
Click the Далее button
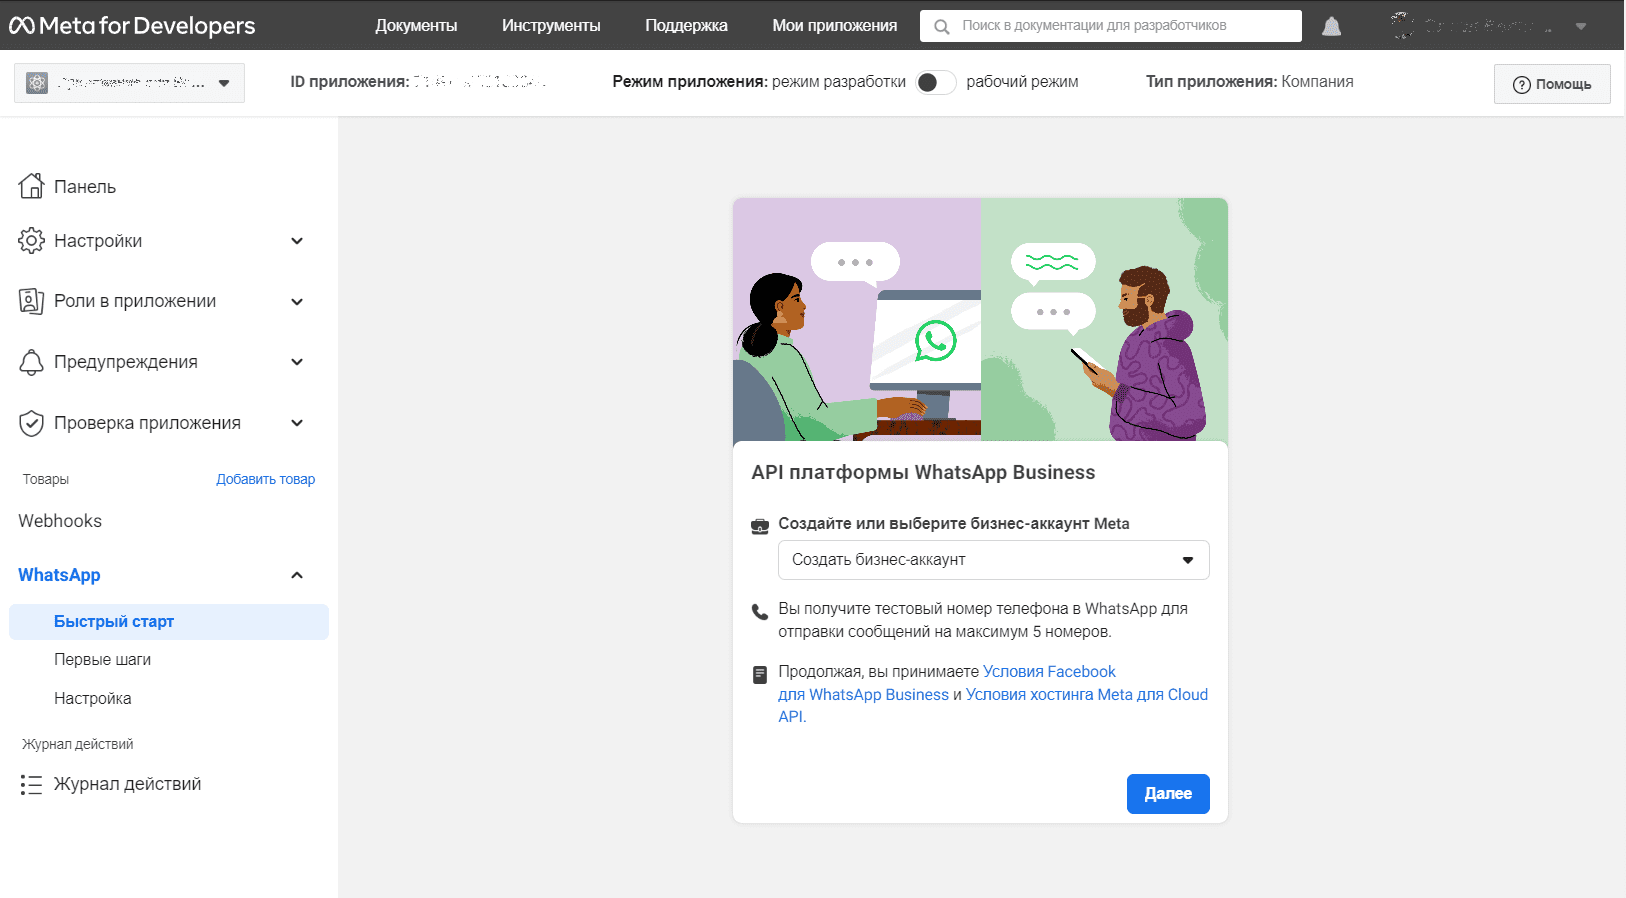(1168, 794)
